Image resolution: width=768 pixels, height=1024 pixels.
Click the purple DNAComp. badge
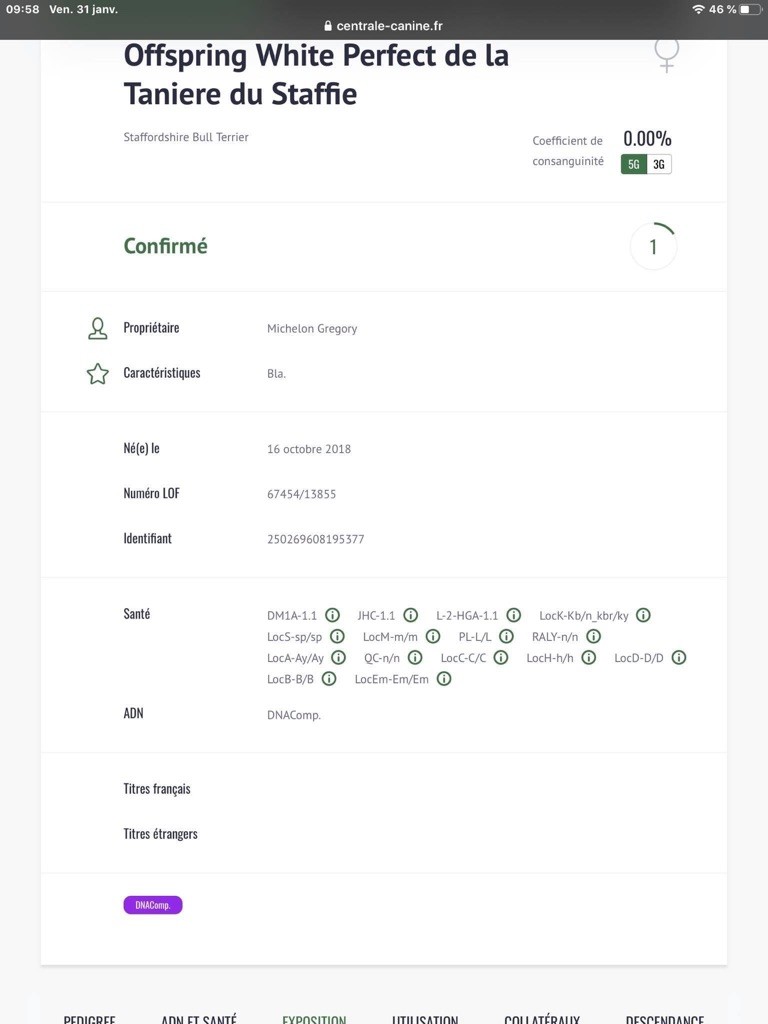[x=153, y=905]
